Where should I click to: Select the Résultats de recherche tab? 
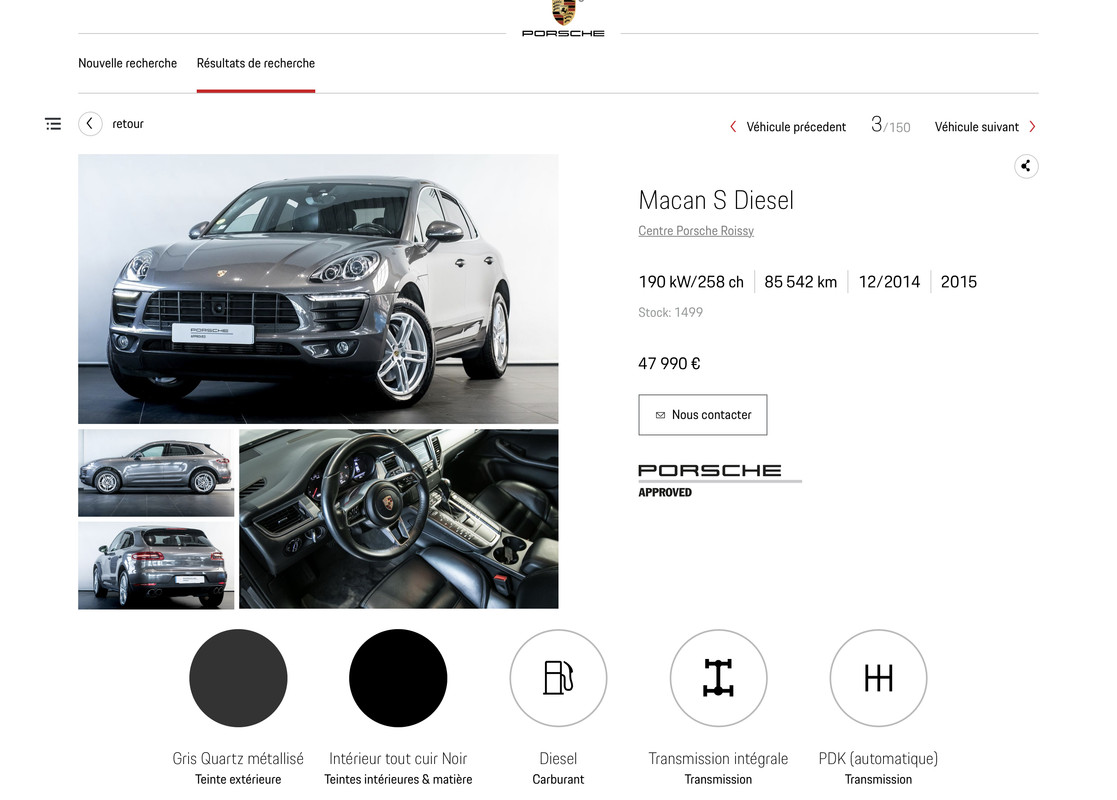pyautogui.click(x=256, y=63)
